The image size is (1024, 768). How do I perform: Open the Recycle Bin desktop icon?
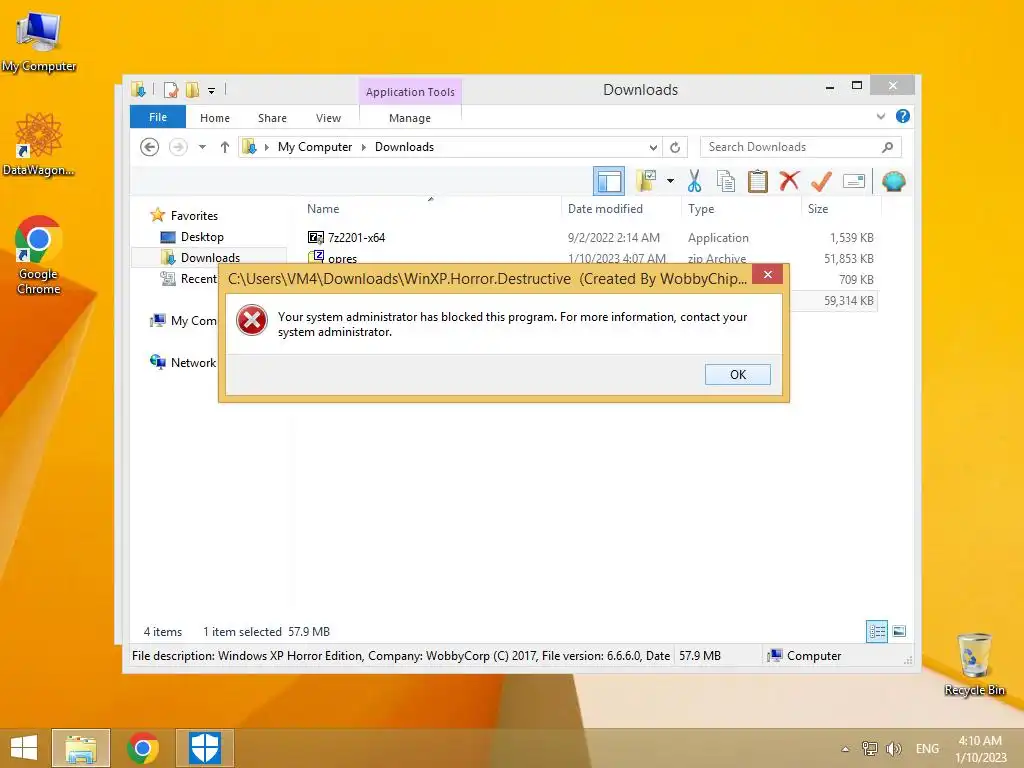click(x=974, y=664)
